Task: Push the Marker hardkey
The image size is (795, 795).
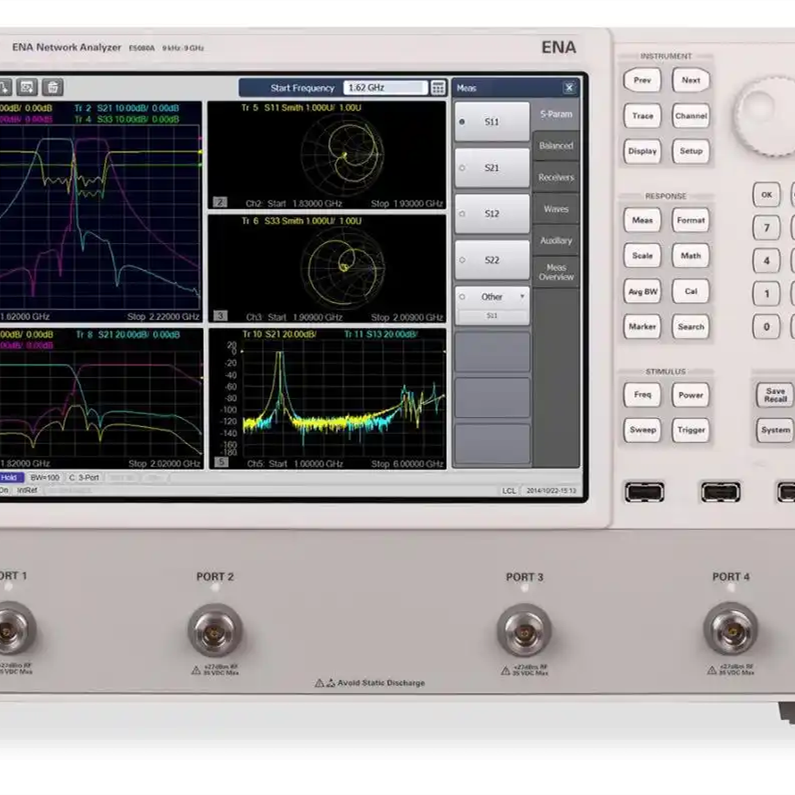Action: (x=642, y=327)
